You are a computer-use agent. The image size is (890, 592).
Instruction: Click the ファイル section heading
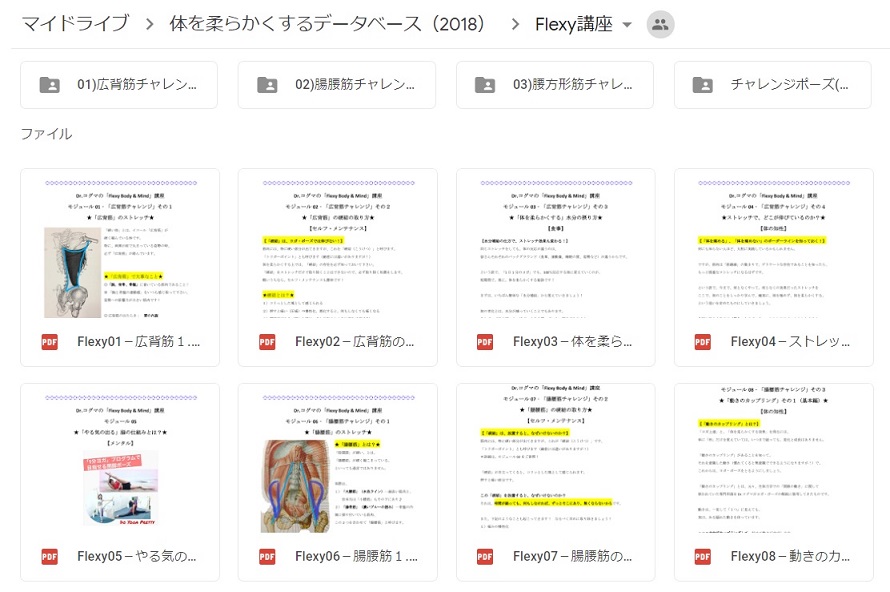click(47, 134)
